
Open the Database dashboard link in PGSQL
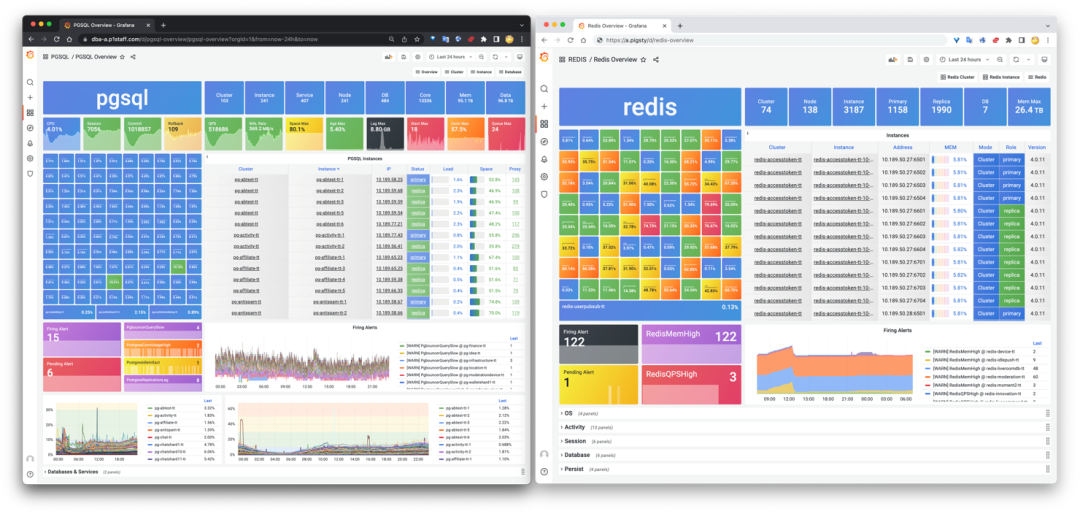510,72
